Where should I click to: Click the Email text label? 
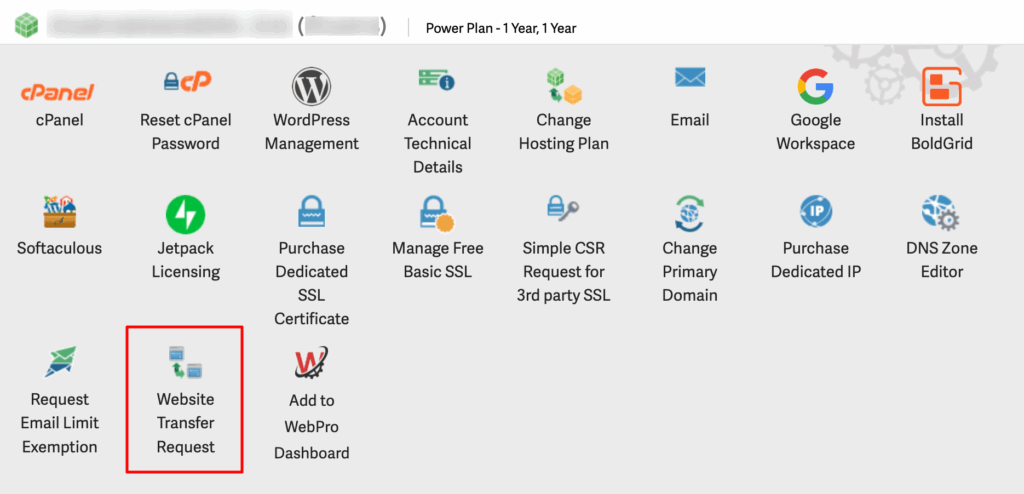pos(690,120)
